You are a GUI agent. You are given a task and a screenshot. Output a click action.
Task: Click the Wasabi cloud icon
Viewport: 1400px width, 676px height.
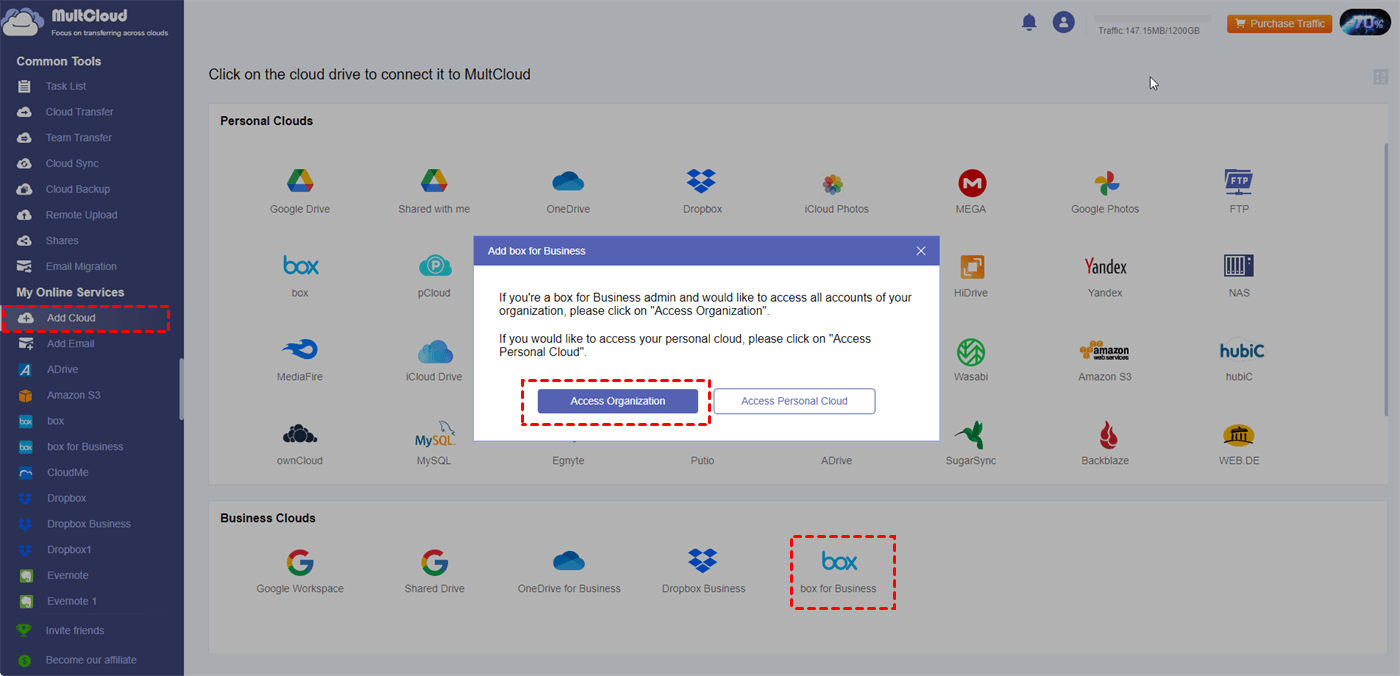point(971,351)
